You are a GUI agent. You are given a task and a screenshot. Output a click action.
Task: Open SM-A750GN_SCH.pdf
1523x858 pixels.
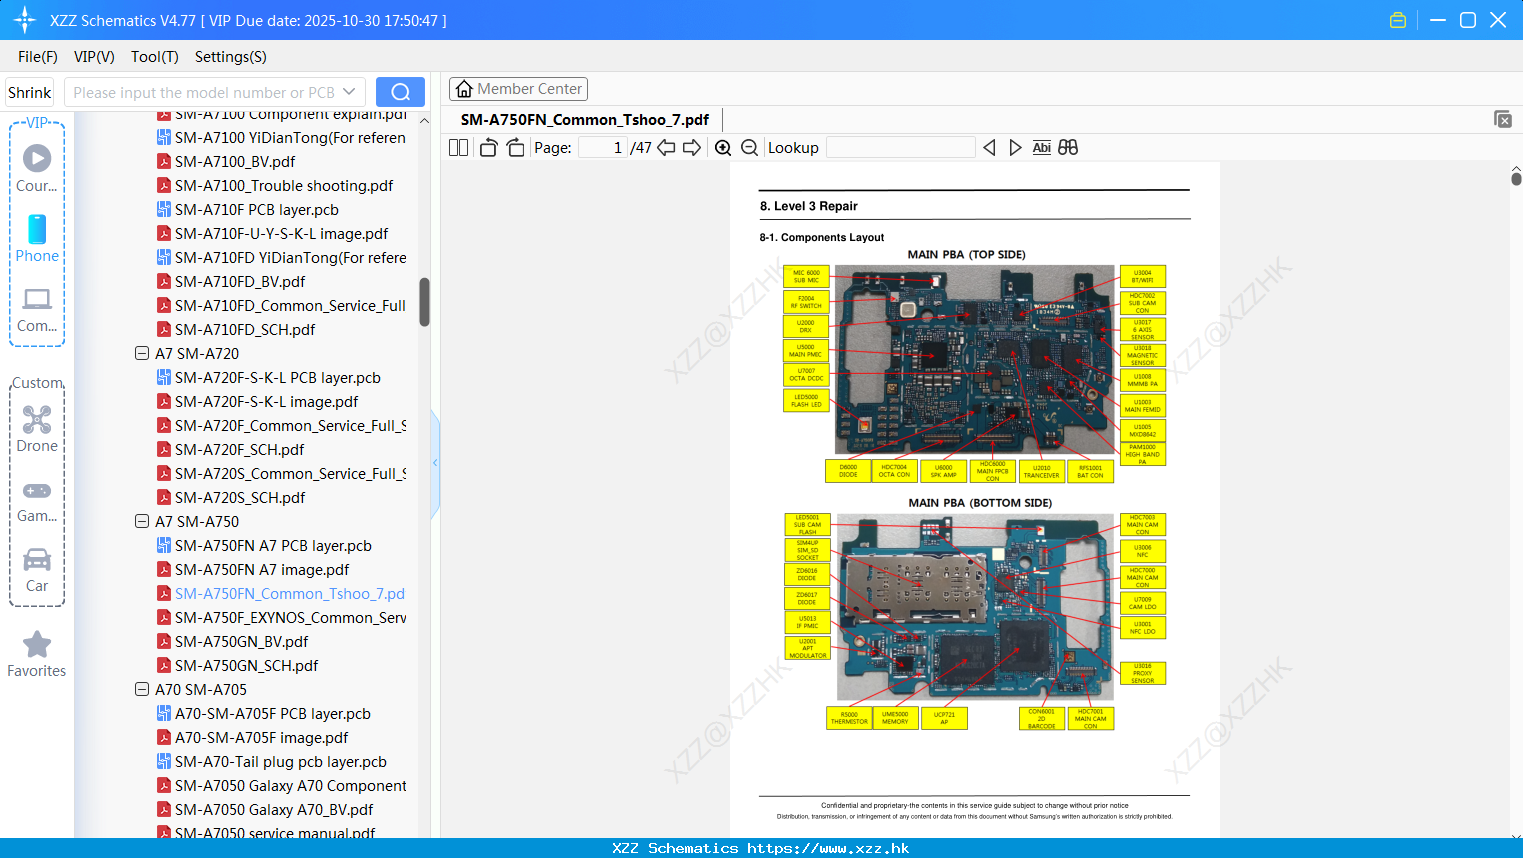(x=247, y=665)
